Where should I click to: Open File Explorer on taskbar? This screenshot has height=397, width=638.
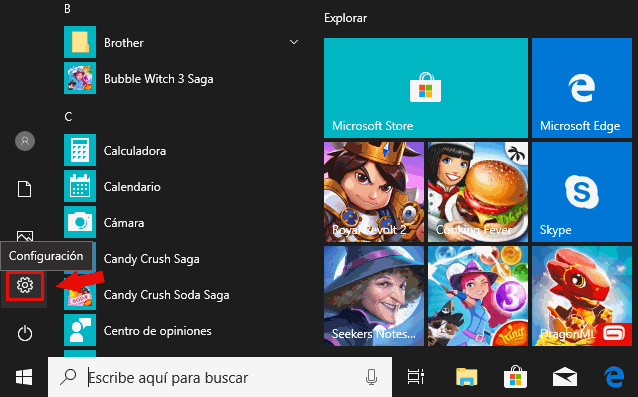pyautogui.click(x=466, y=377)
